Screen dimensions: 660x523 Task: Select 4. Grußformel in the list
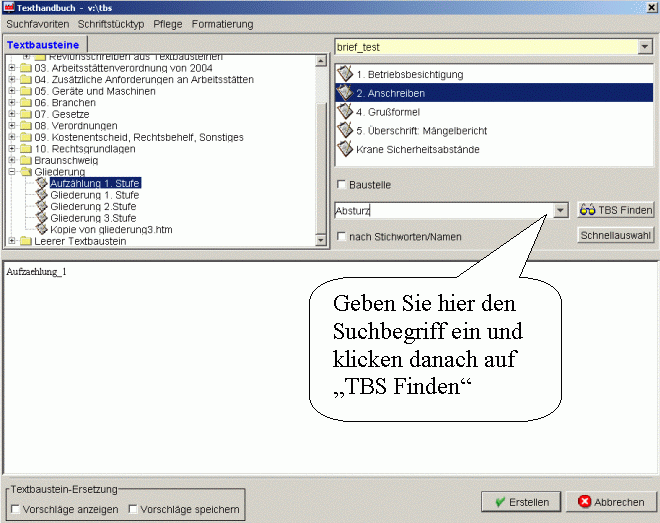[x=494, y=112]
